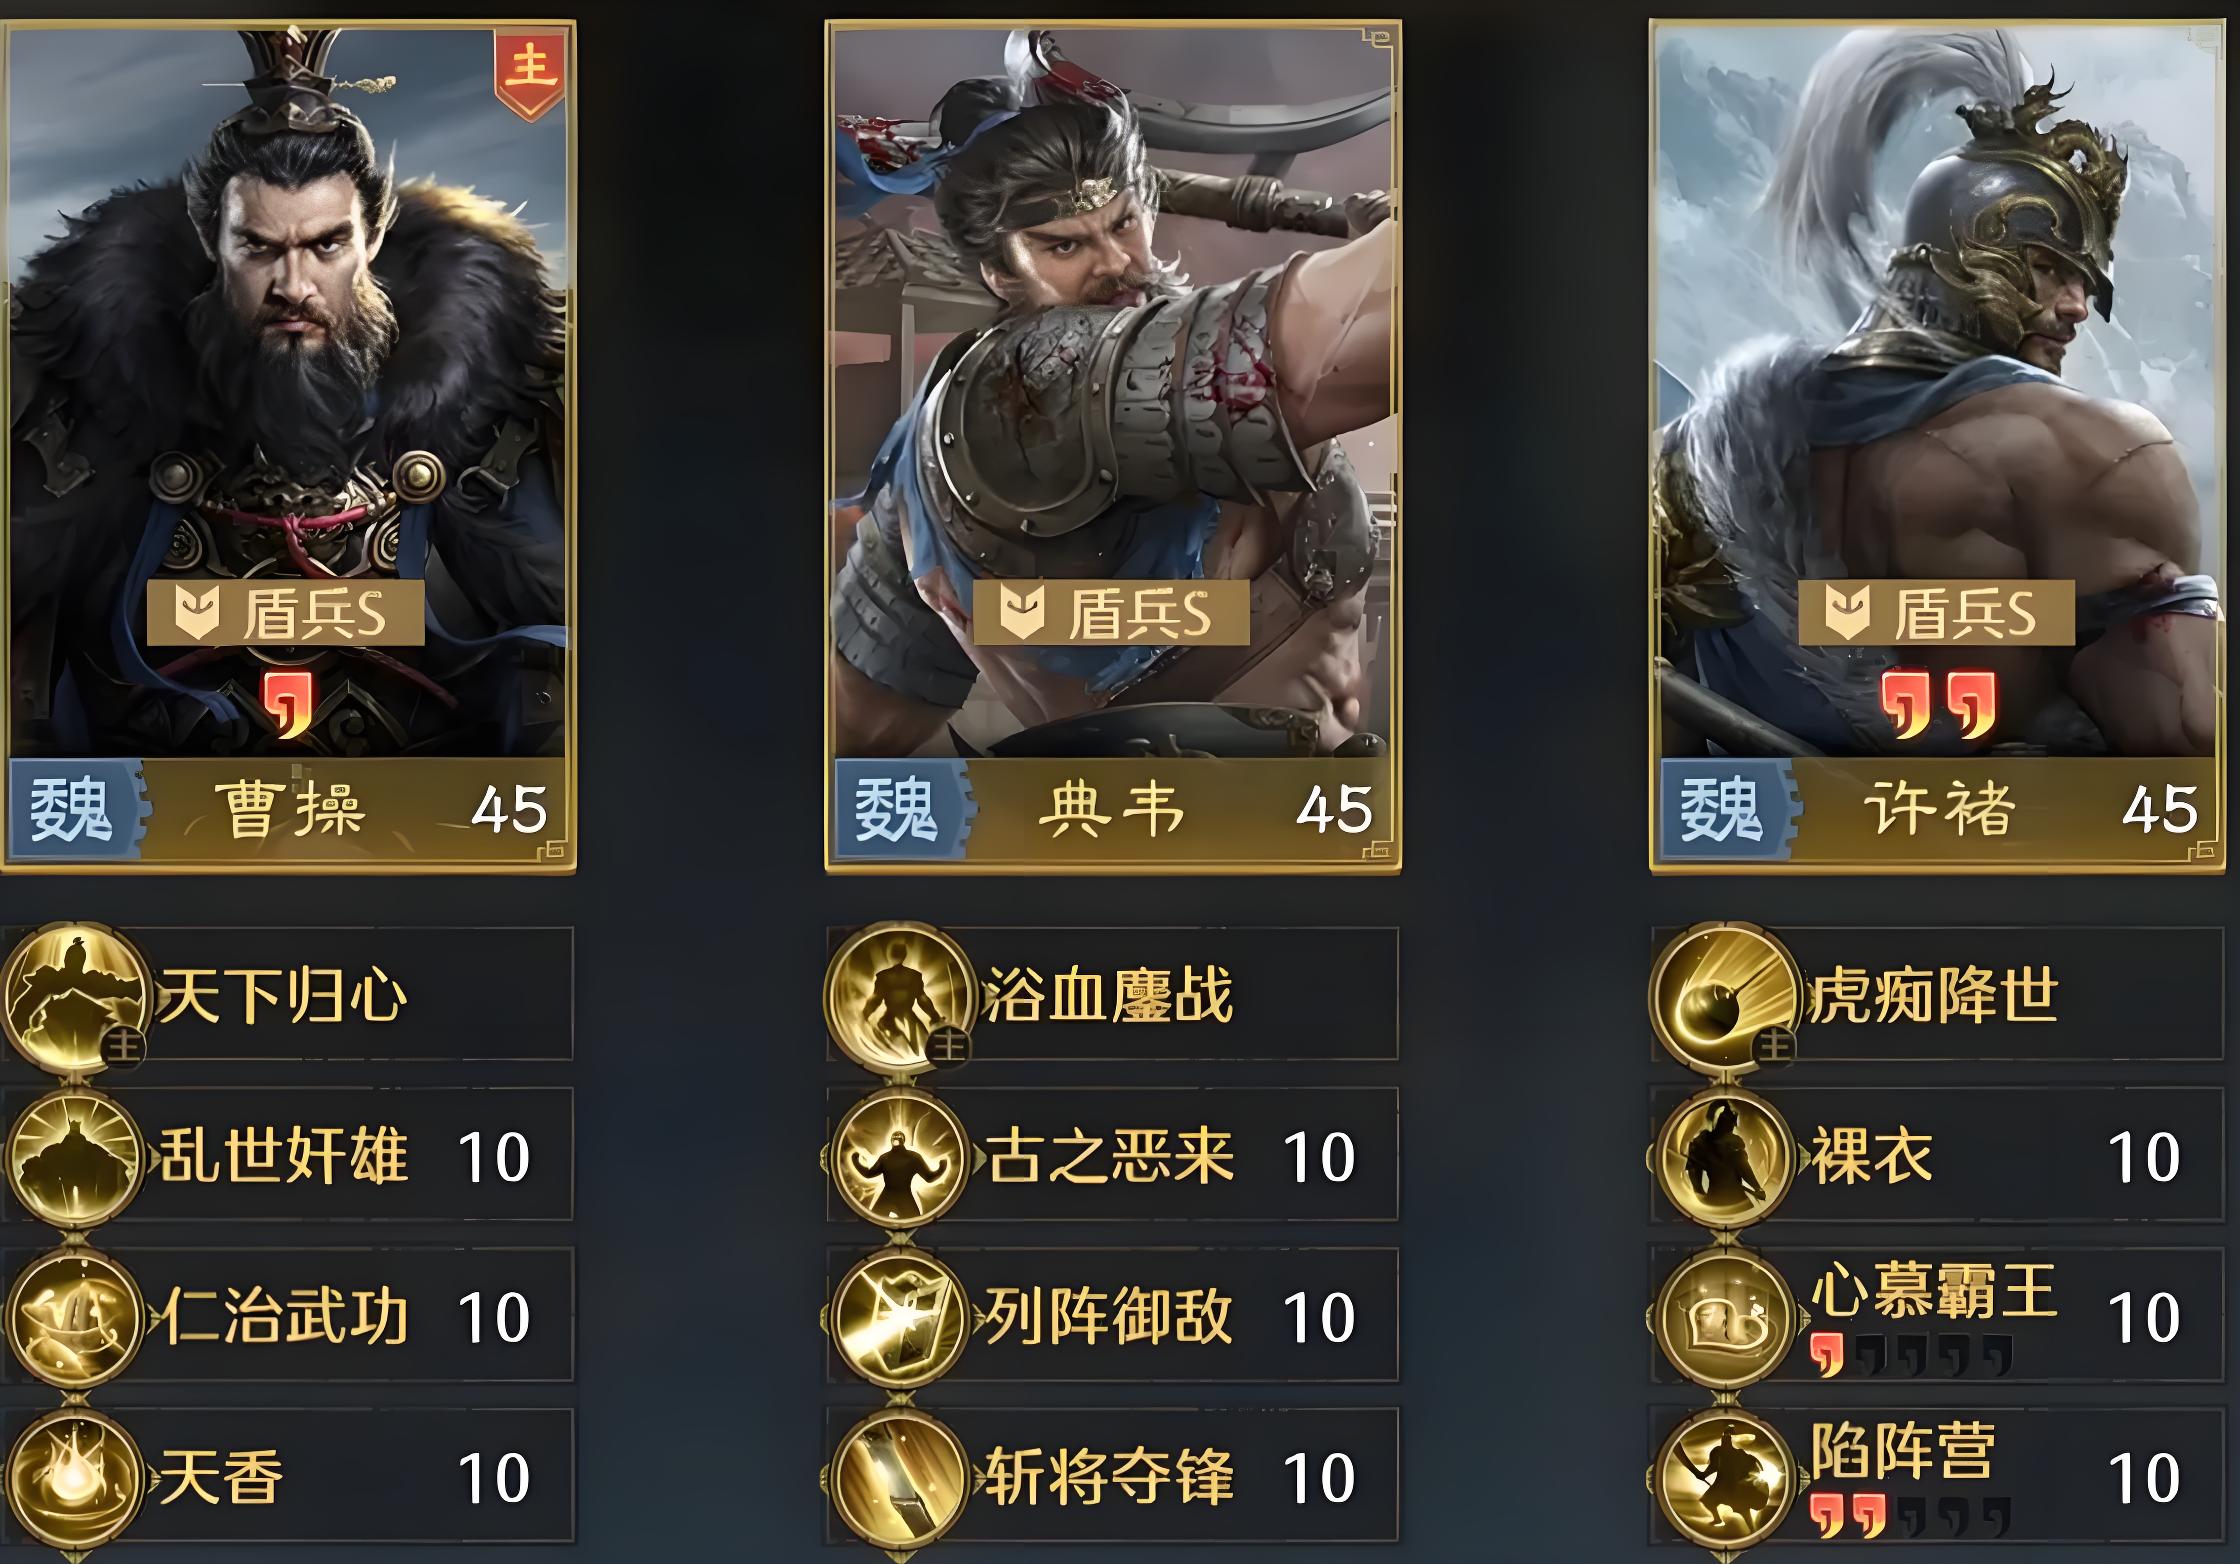Open the 仁治武功 skill icon

click(x=74, y=1317)
